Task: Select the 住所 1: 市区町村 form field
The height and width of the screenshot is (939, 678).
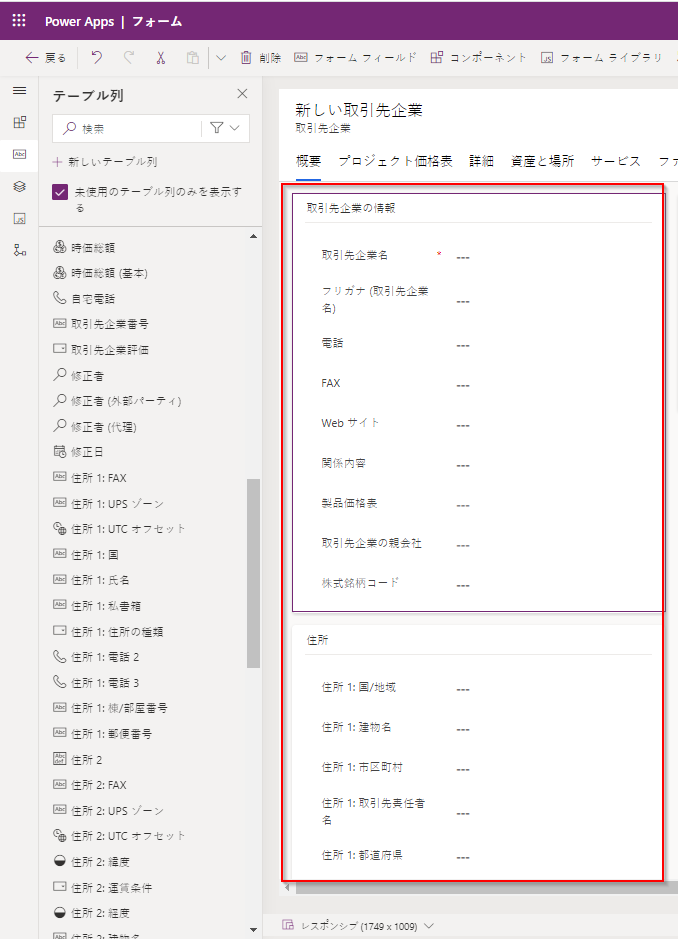Action: [x=477, y=767]
